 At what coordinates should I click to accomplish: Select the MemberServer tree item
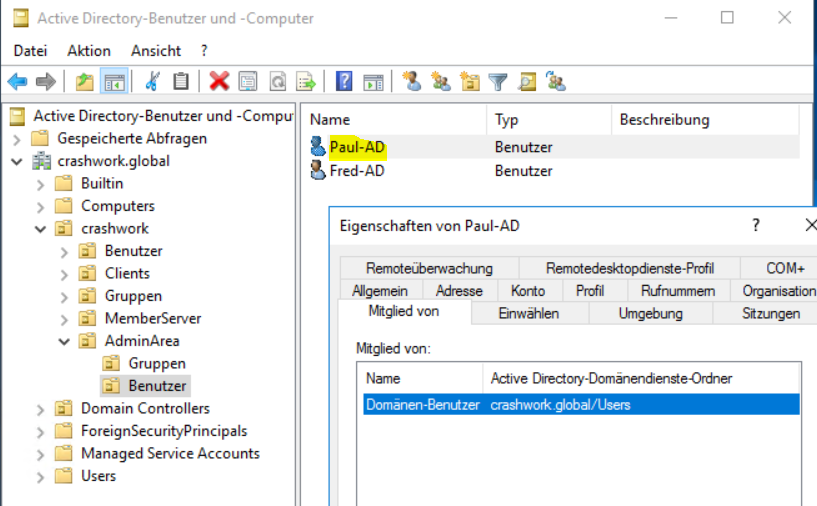(153, 318)
